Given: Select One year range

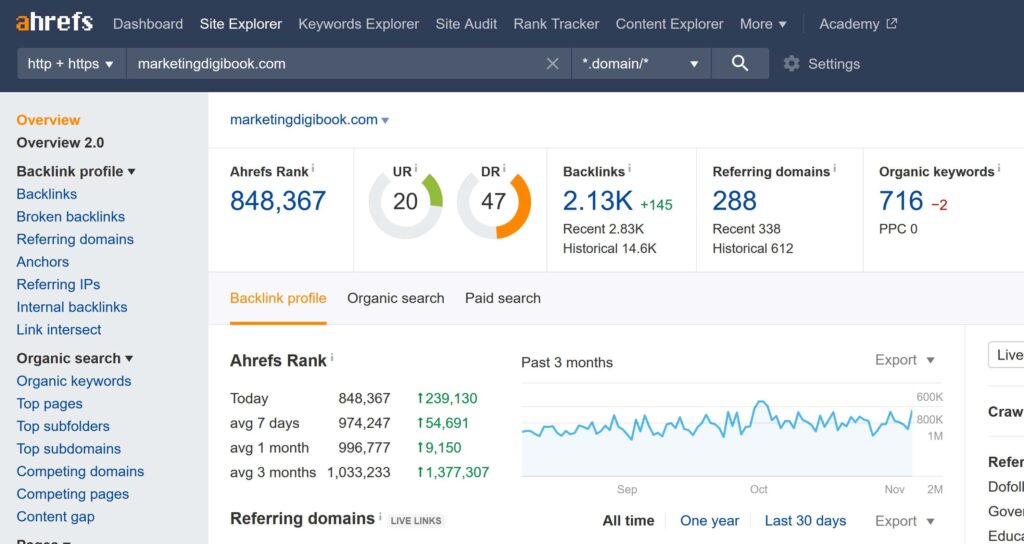Looking at the screenshot, I should [x=709, y=520].
